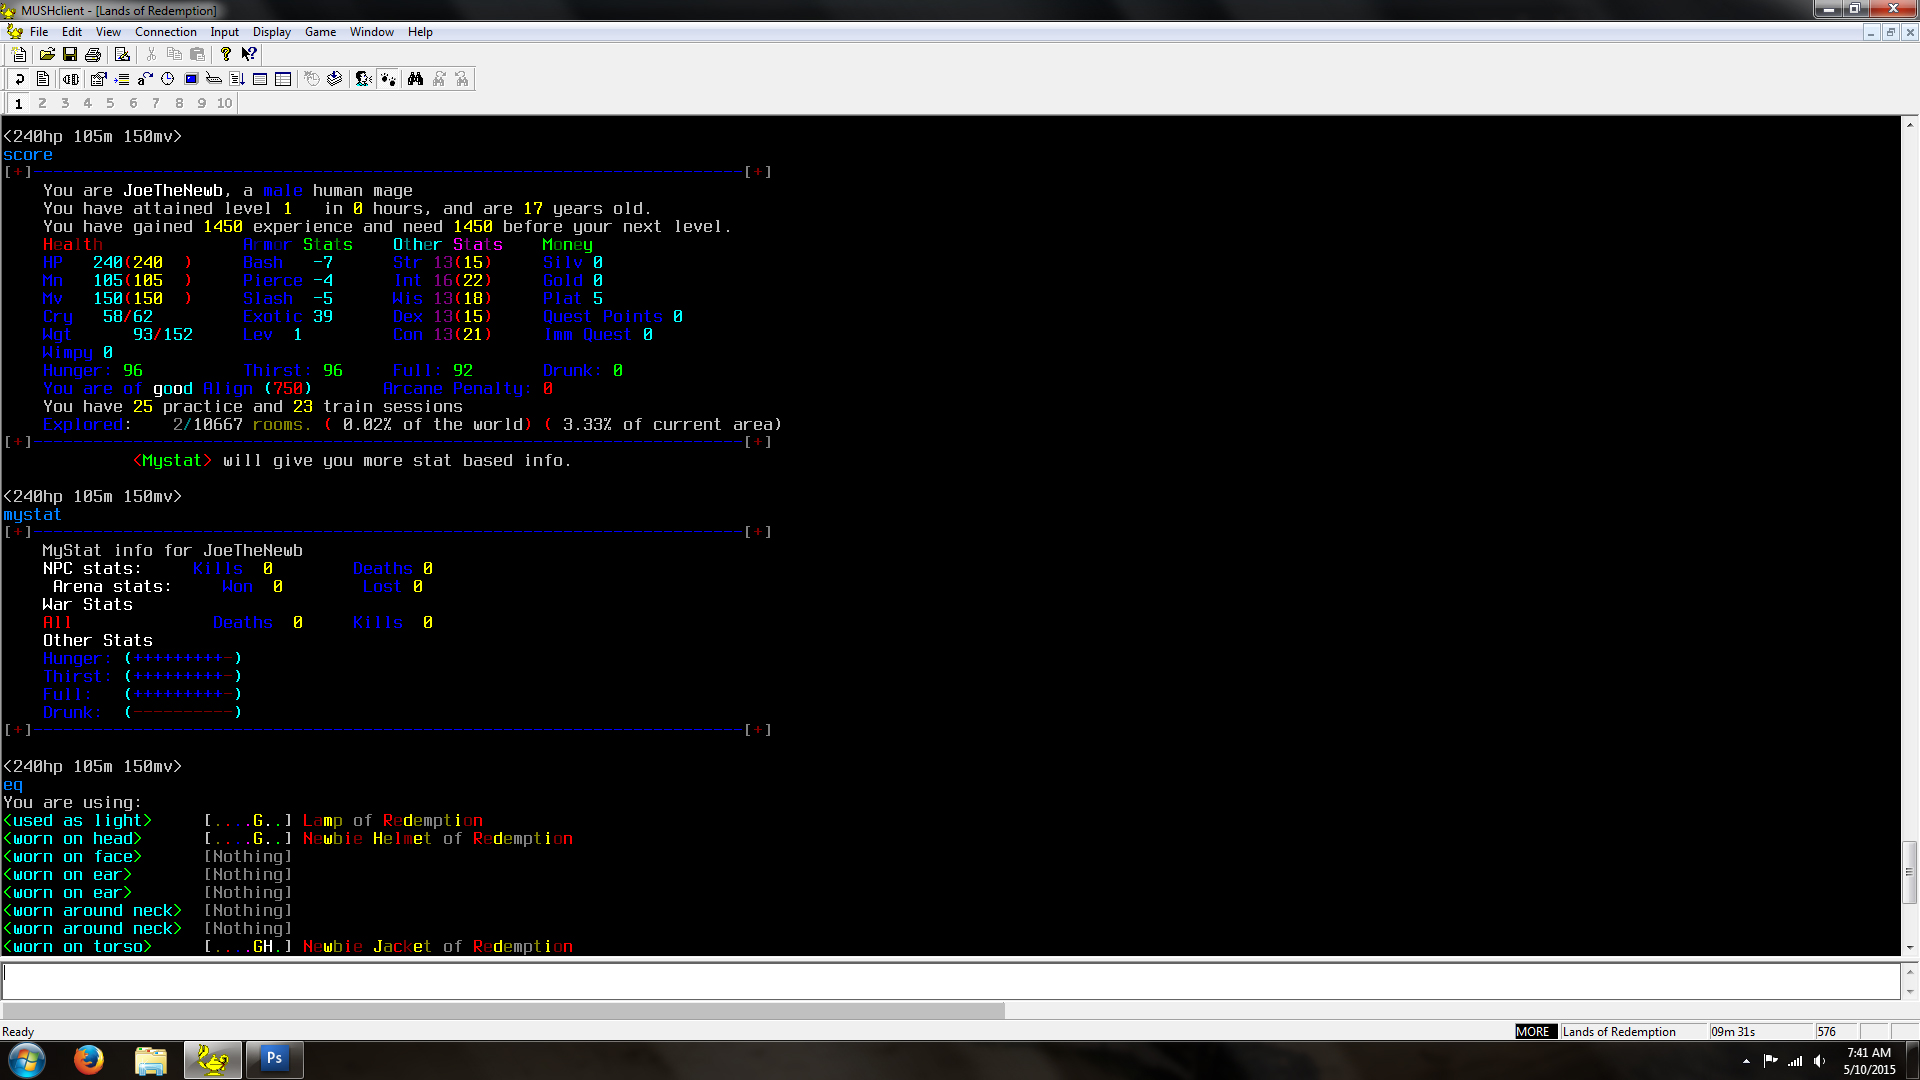The image size is (1920, 1080).
Task: Open the notepad editor icon
Action: coord(122,54)
